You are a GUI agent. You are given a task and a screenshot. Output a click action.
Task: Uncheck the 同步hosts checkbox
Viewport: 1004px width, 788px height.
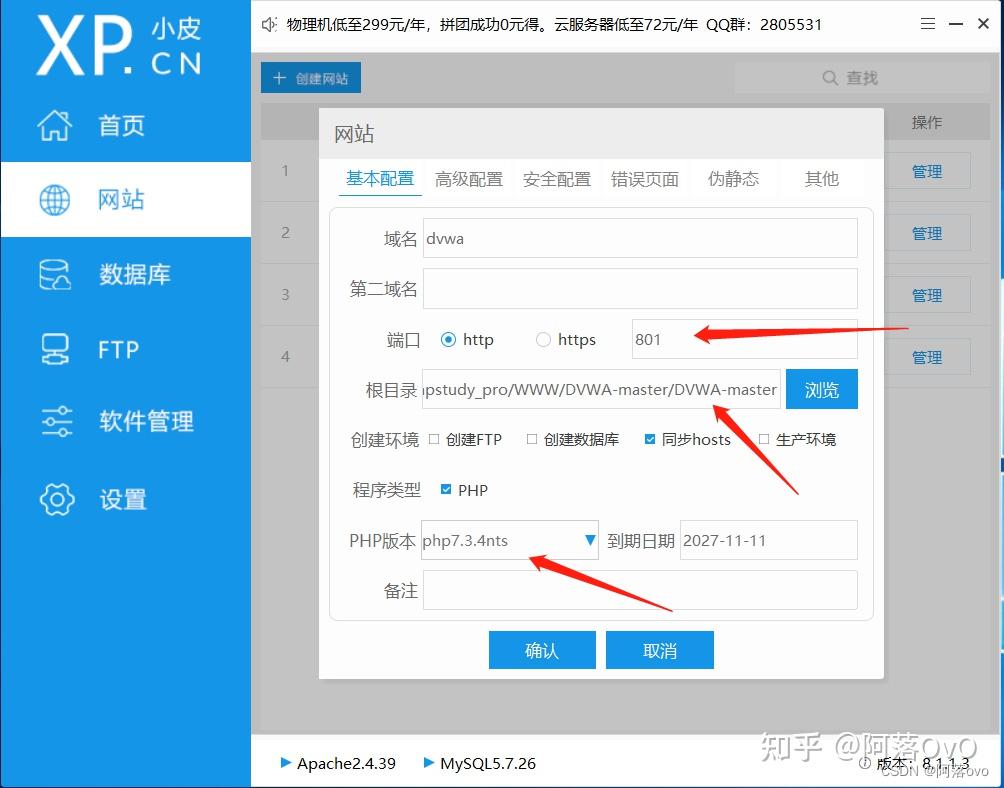pos(650,439)
